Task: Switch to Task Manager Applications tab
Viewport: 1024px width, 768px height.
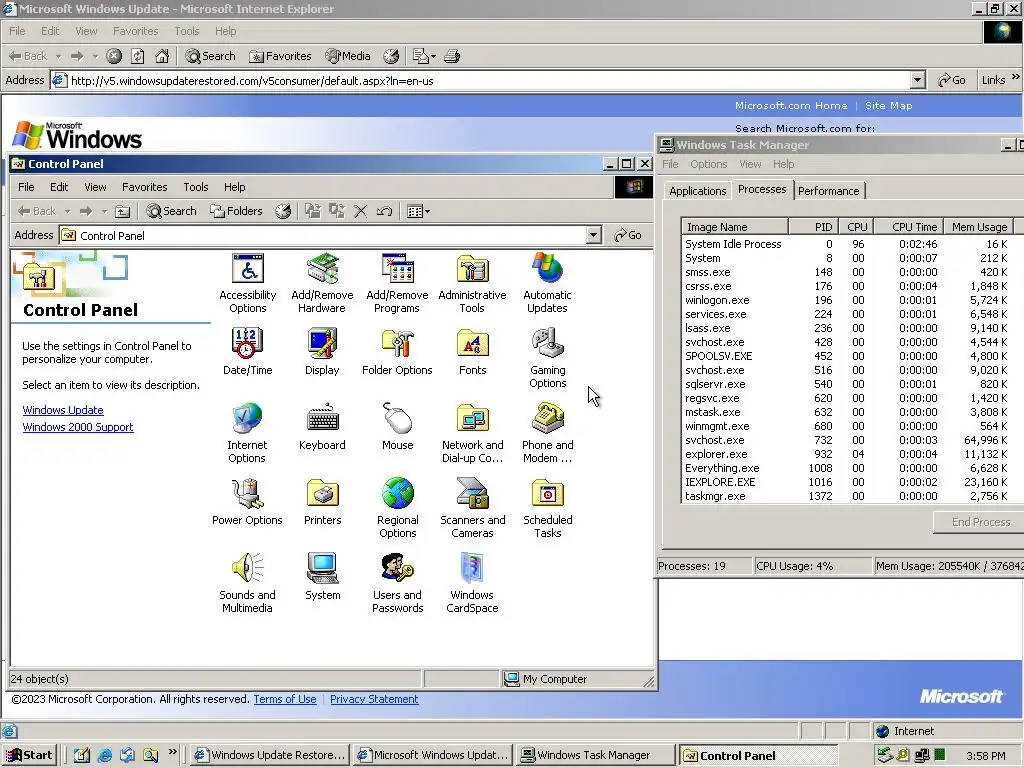Action: tap(697, 191)
